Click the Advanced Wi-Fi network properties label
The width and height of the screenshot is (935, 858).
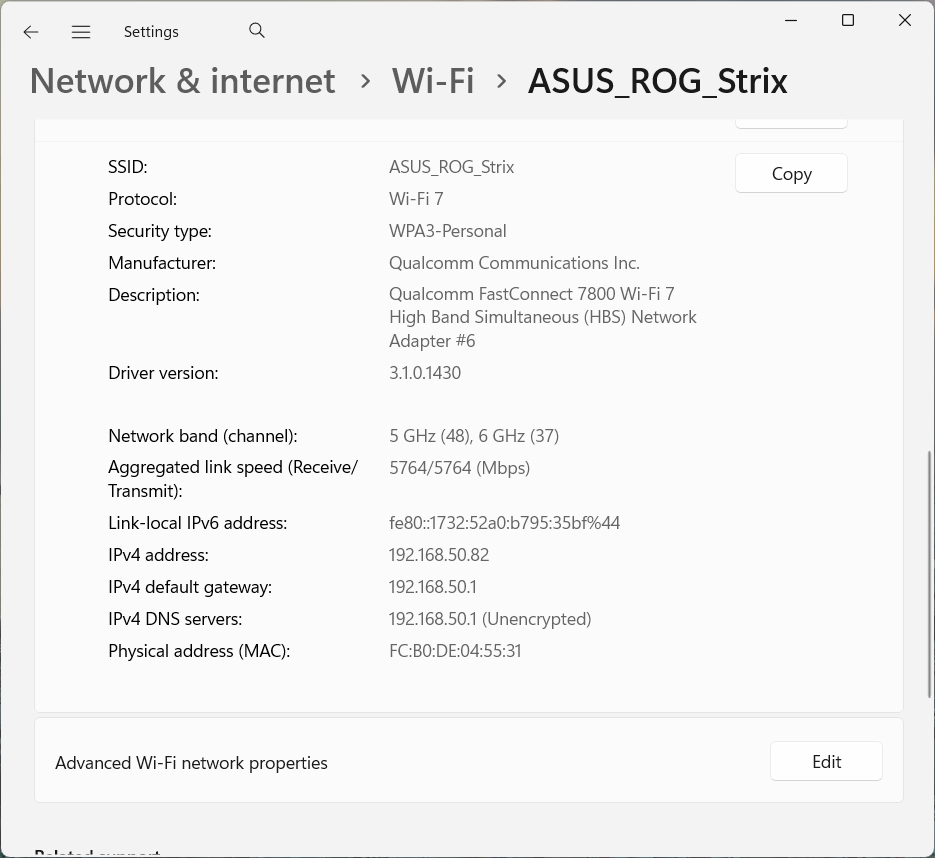(191, 763)
